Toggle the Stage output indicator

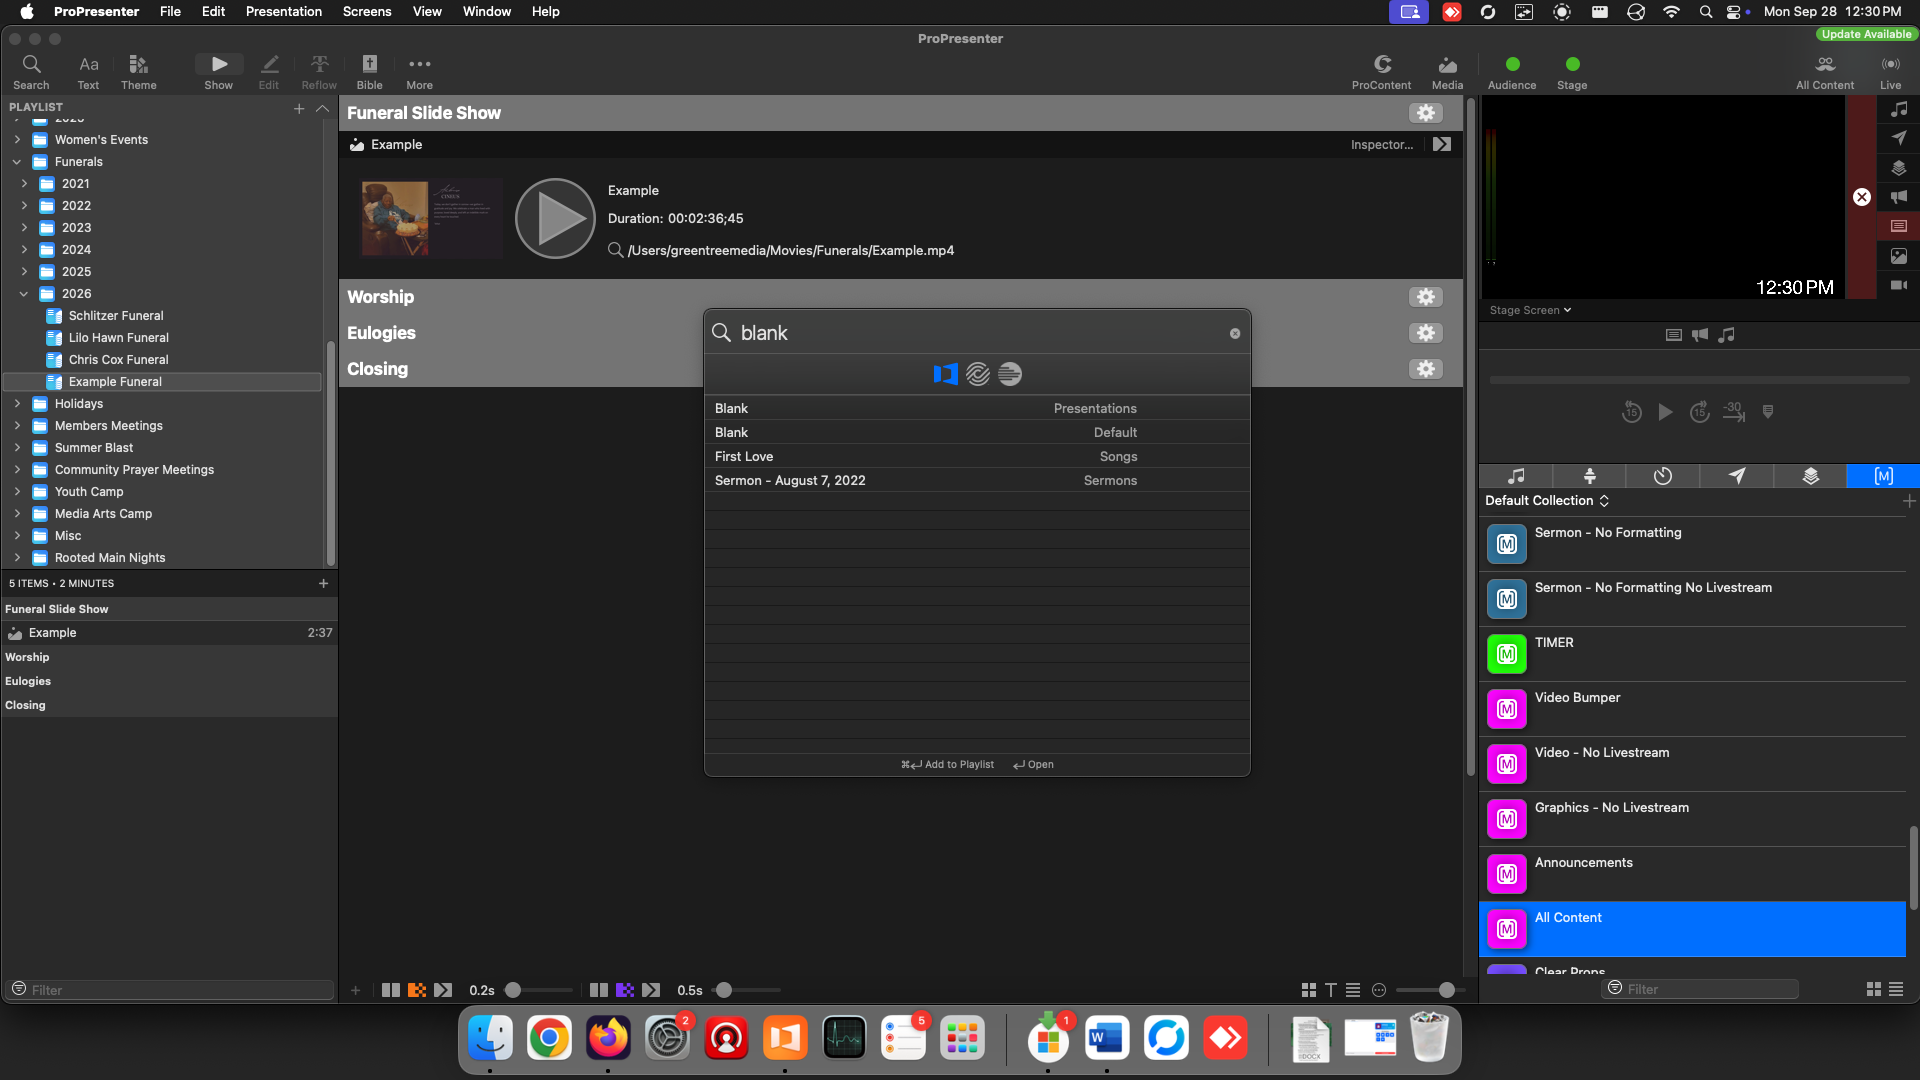pos(1572,64)
